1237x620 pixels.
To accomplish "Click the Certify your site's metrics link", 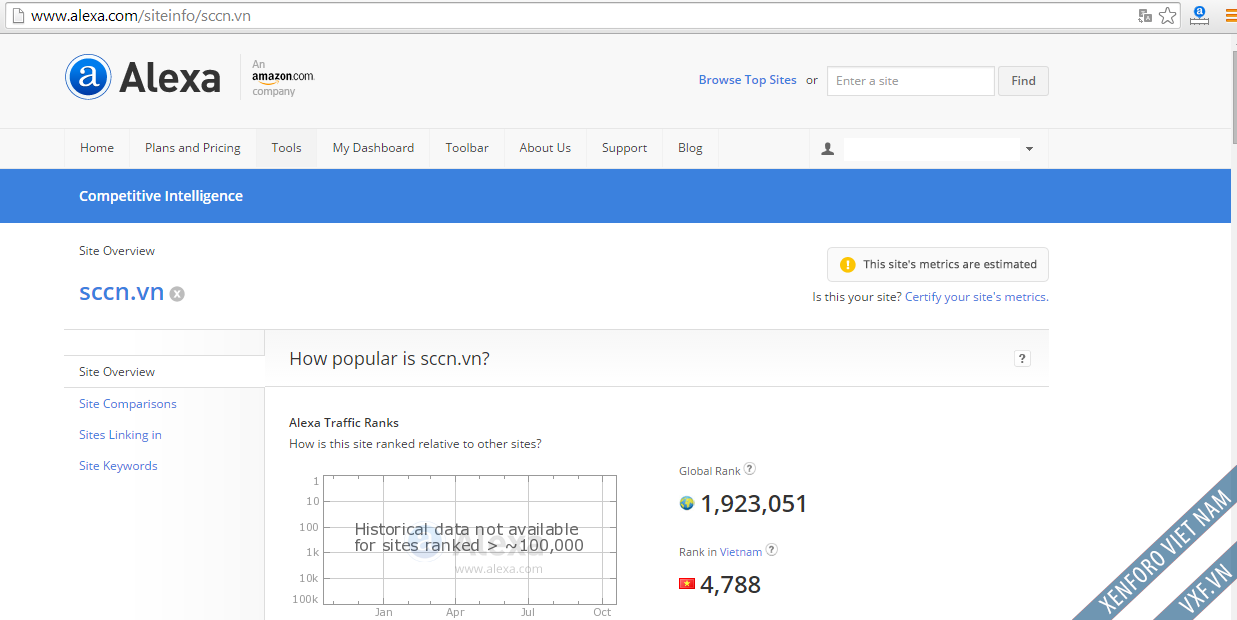I will 977,297.
